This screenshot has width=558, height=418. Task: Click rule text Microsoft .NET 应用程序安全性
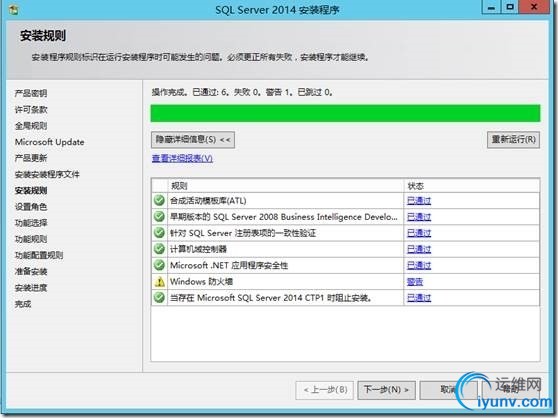(229, 265)
